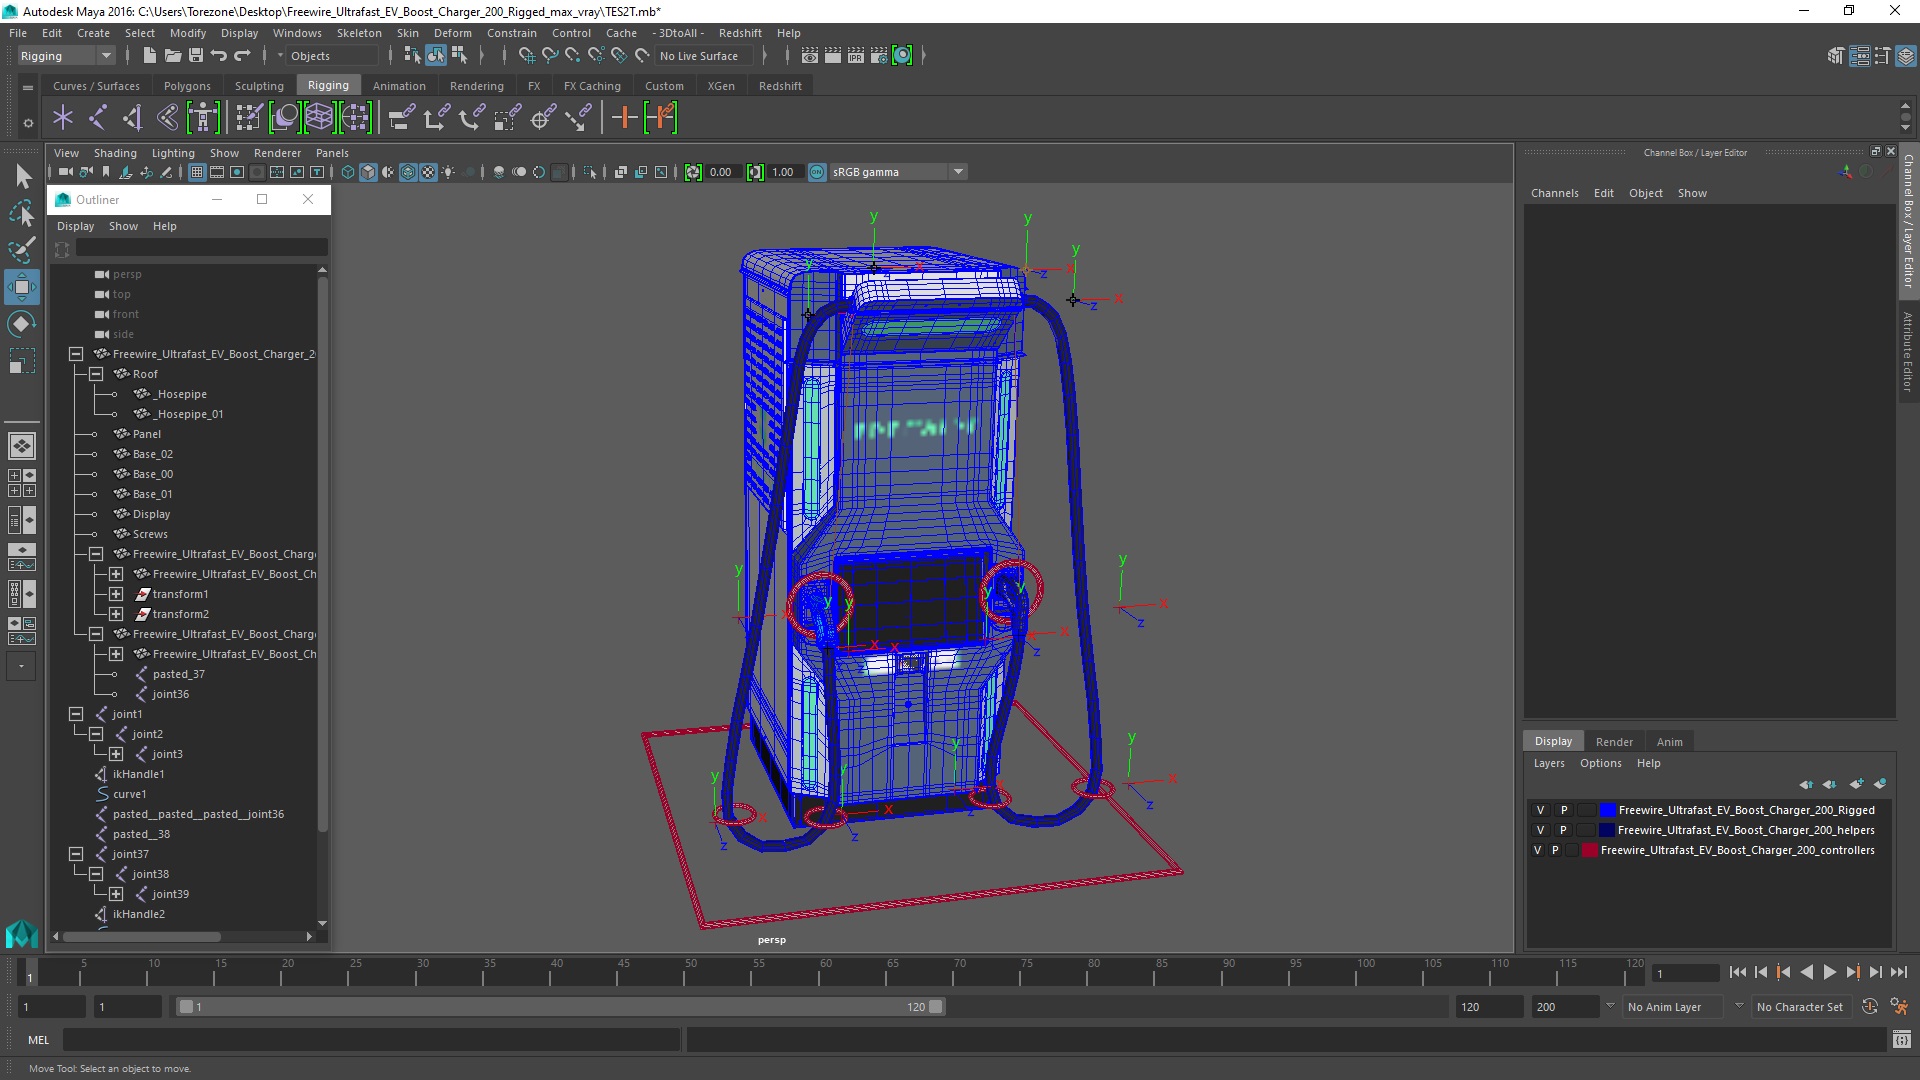Toggle playback P of Charger_200_Rigged layer
The width and height of the screenshot is (1920, 1080).
(x=1564, y=810)
